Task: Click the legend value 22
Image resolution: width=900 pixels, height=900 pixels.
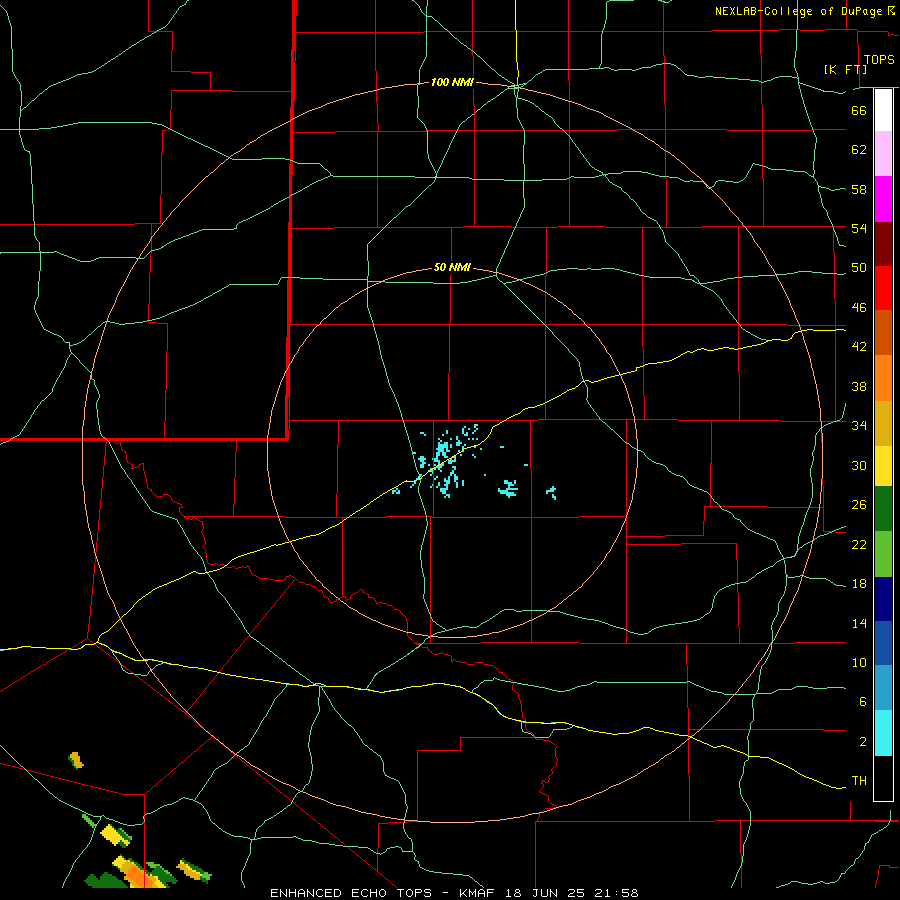Action: 859,544
